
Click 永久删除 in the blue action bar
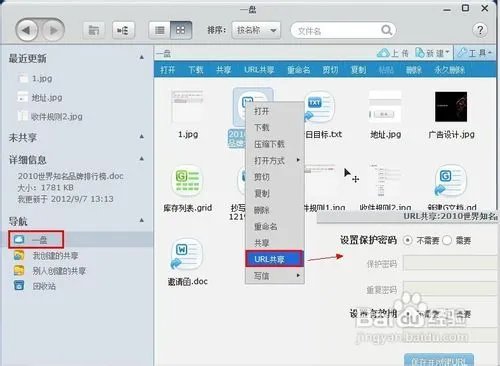pyautogui.click(x=449, y=70)
